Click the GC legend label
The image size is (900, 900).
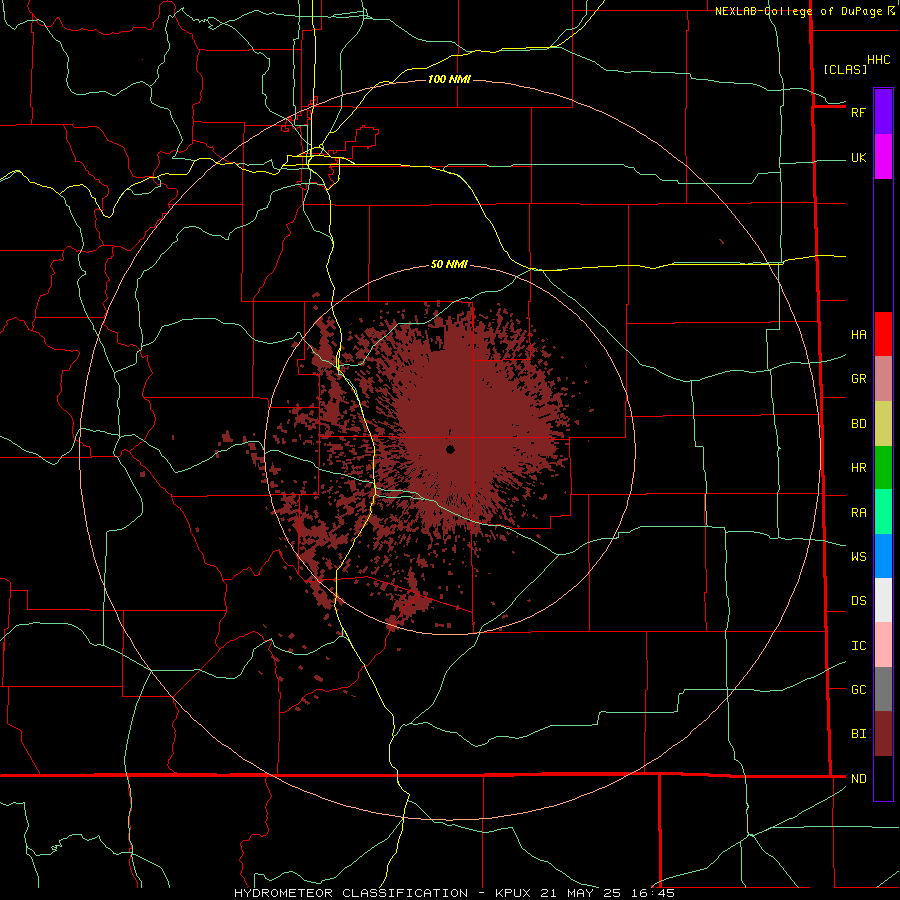858,689
